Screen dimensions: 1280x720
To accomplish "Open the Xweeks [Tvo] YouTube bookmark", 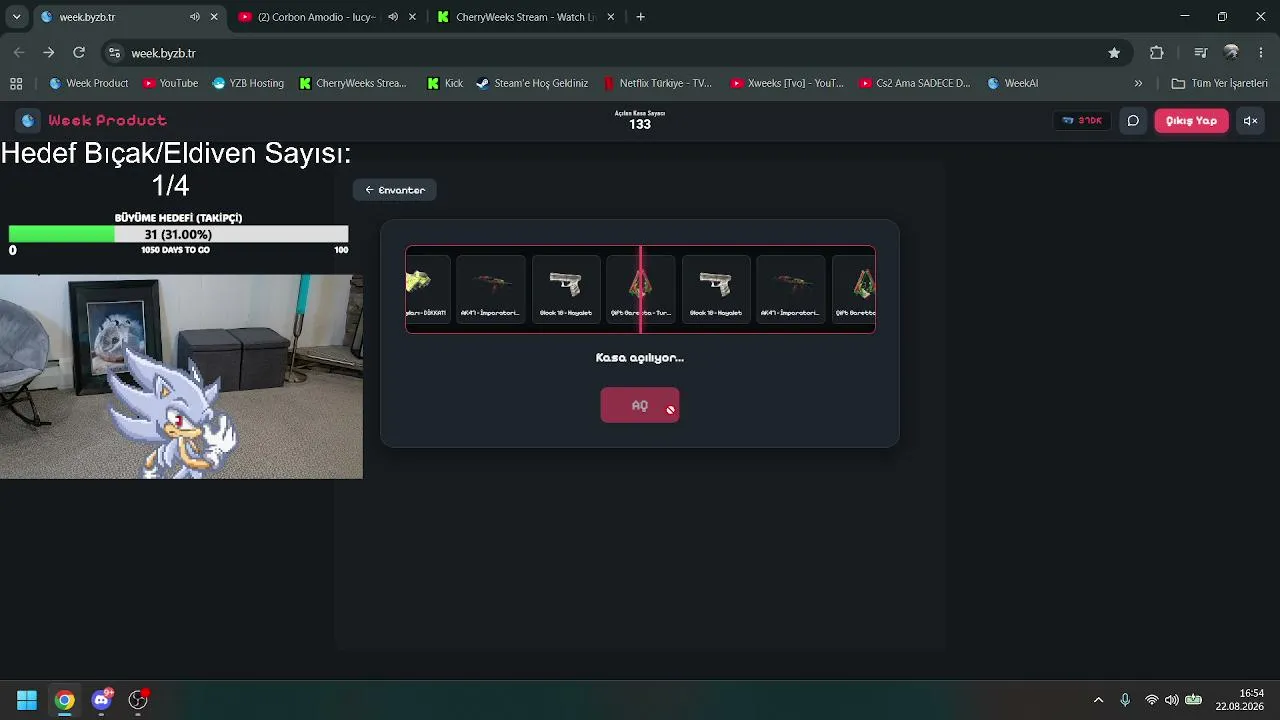I will (788, 83).
